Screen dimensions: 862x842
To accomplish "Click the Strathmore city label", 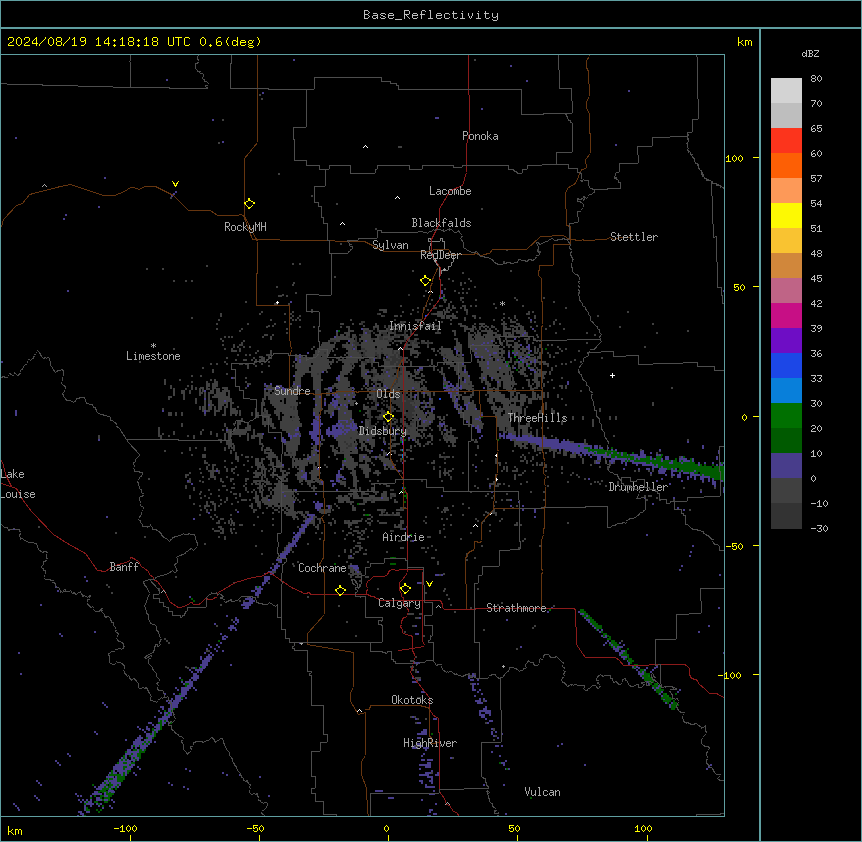I will tap(516, 608).
